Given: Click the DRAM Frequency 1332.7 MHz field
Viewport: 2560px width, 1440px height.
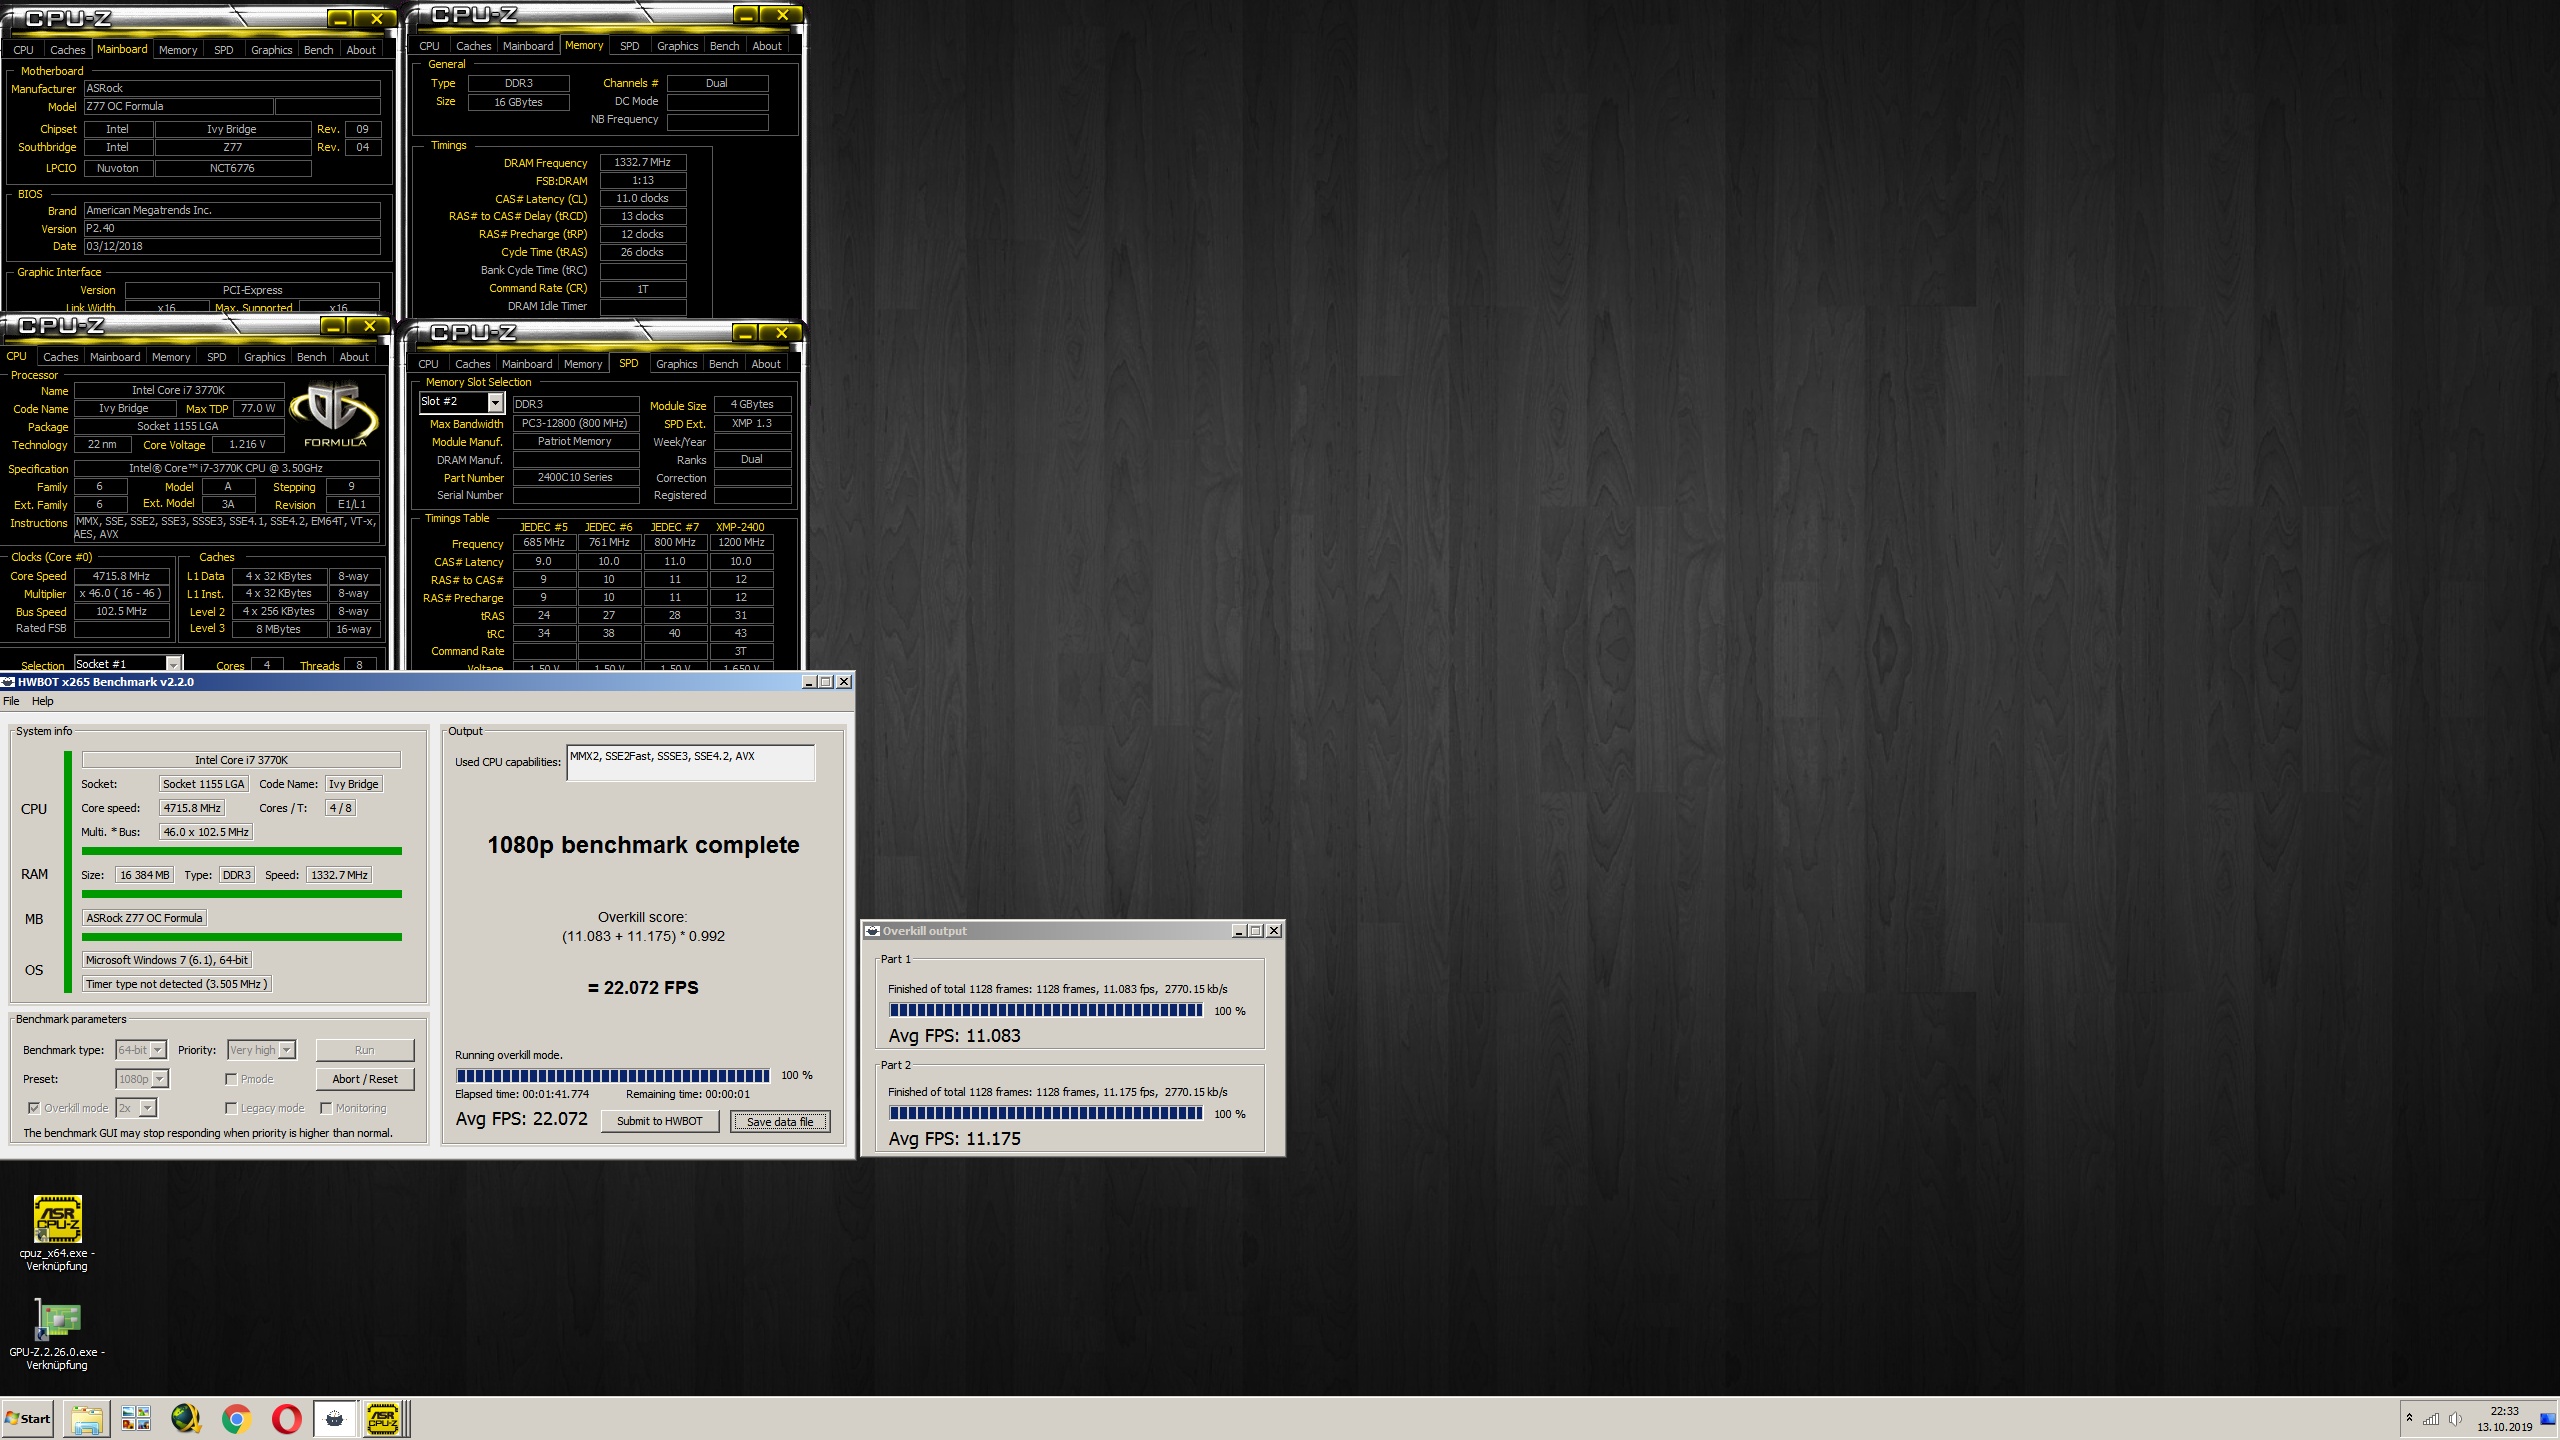Looking at the screenshot, I should coord(643,162).
